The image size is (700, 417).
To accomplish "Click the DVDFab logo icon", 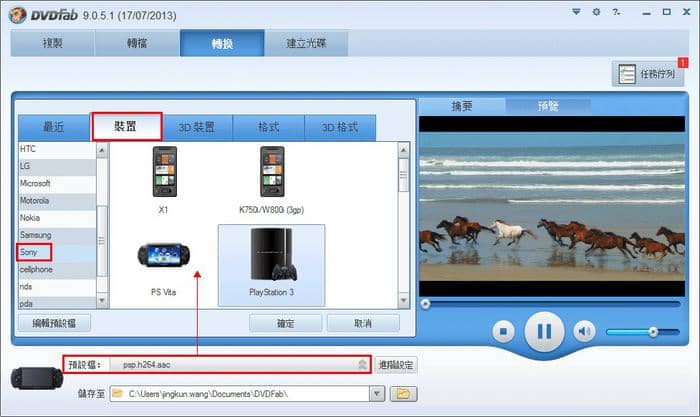I will click(x=17, y=15).
